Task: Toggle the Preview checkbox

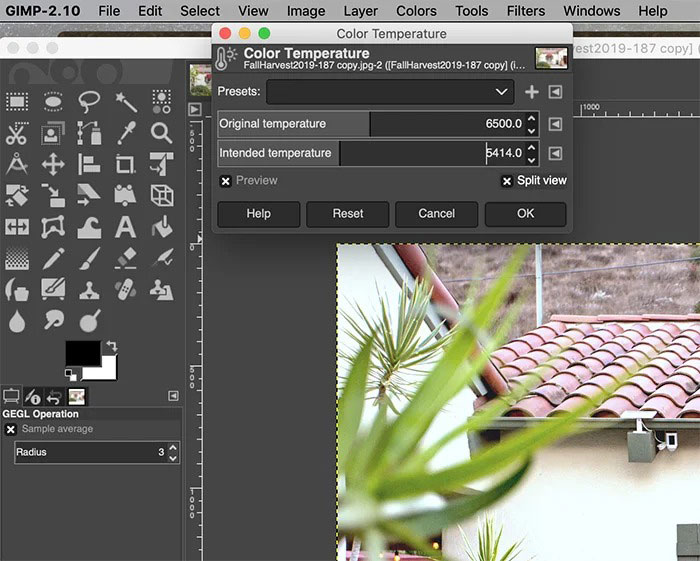Action: pos(226,181)
